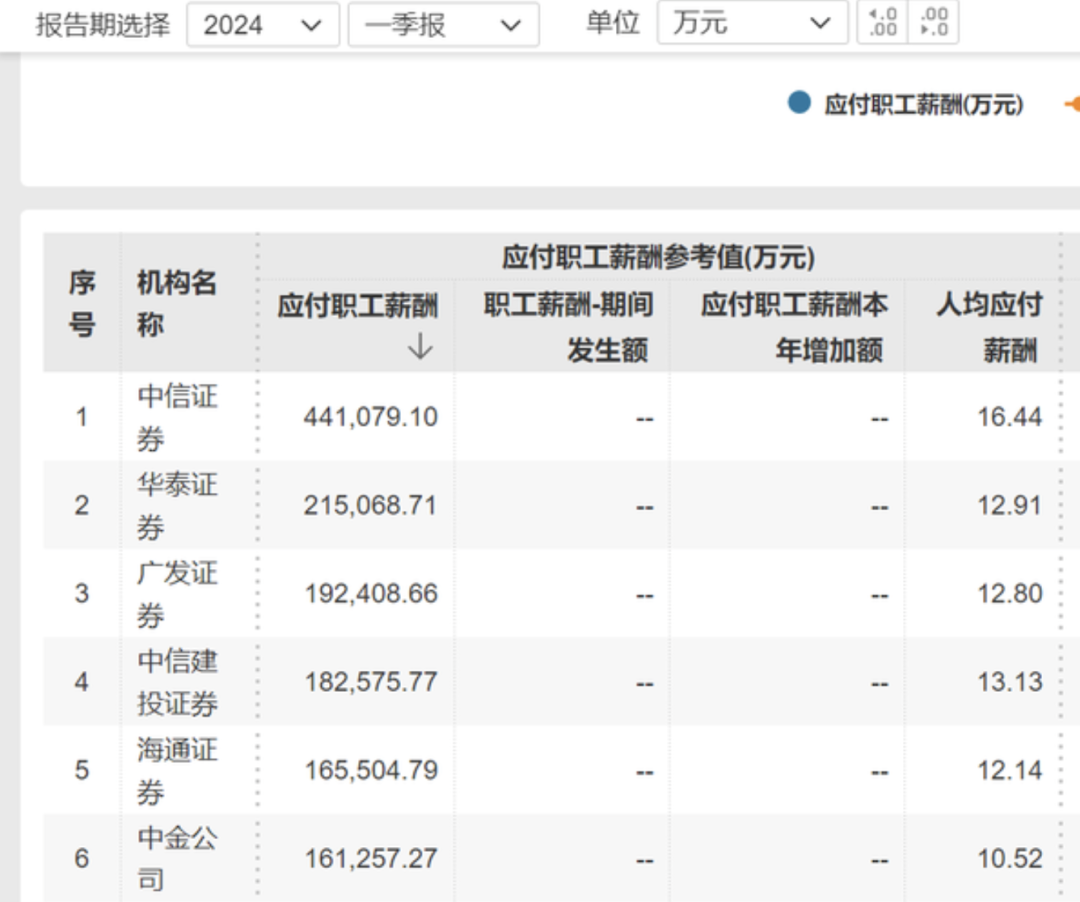Click the 应付职工薪酬参考值(万元) group header
This screenshot has width=1080, height=902.
coord(658,257)
